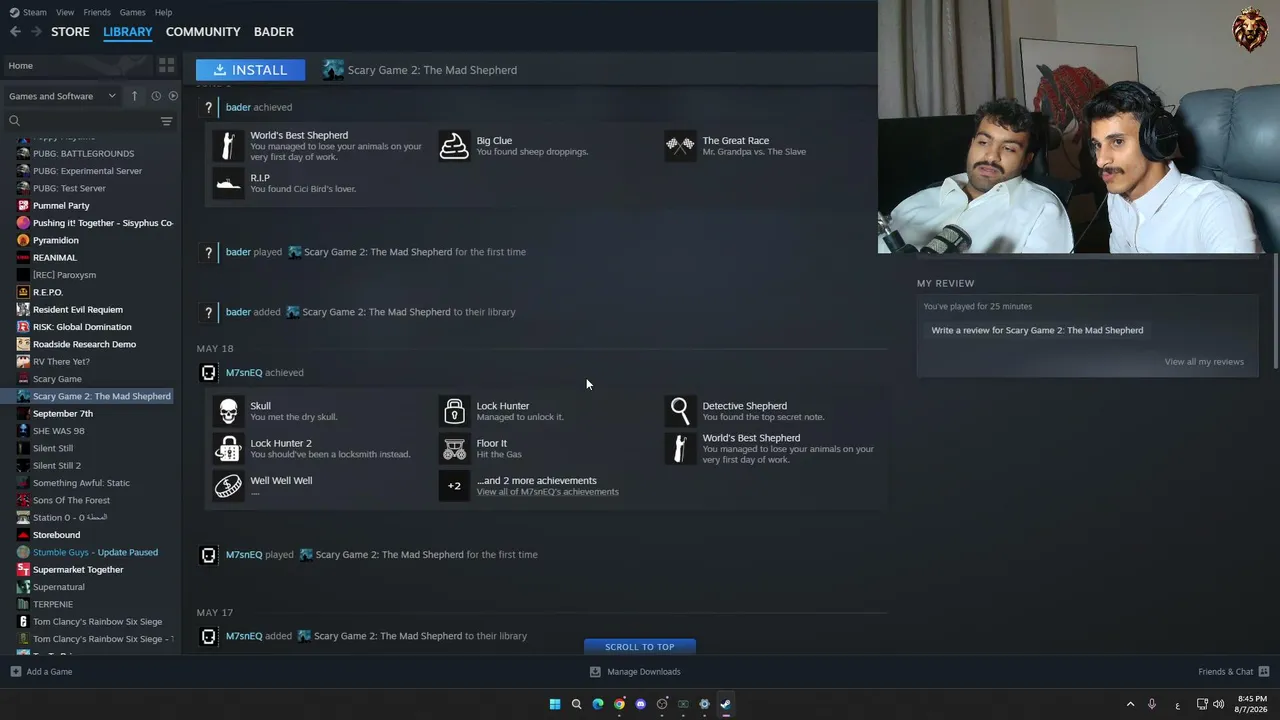Go back with the navigation arrow
This screenshot has height=720, width=1280.
tap(15, 32)
